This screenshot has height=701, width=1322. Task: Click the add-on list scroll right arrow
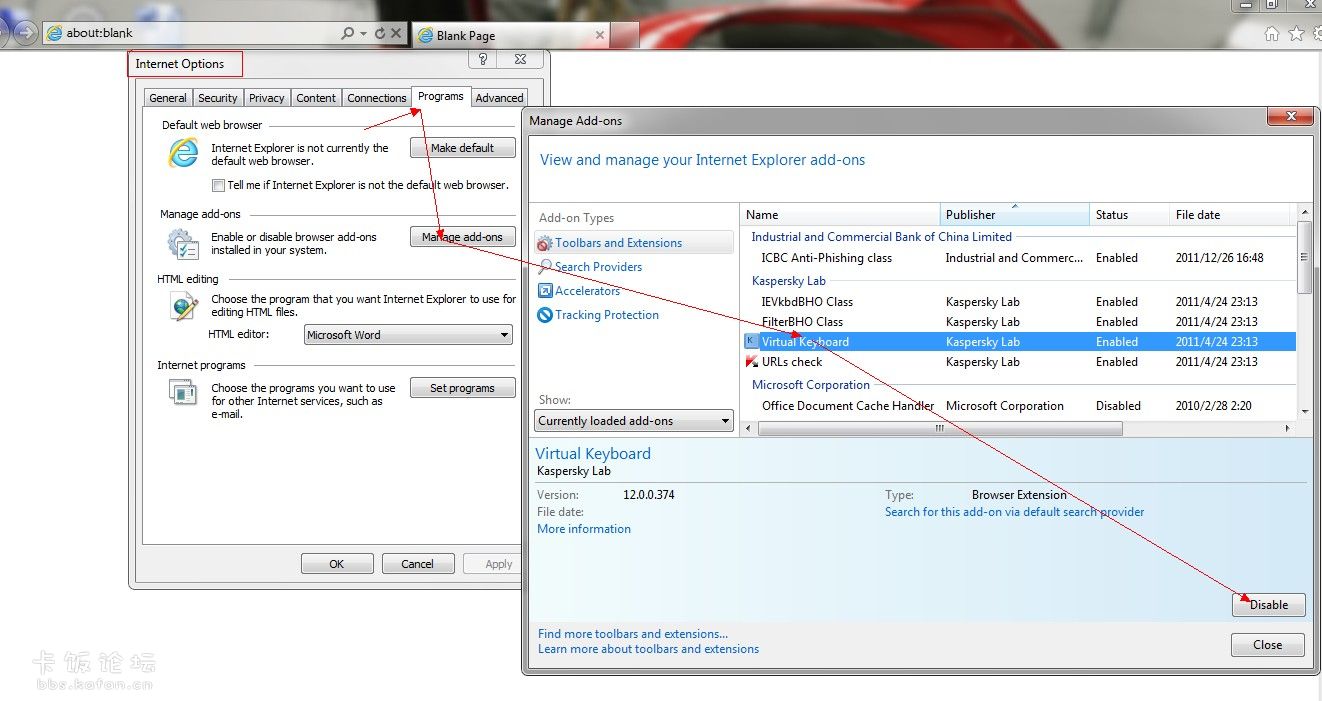(1288, 428)
